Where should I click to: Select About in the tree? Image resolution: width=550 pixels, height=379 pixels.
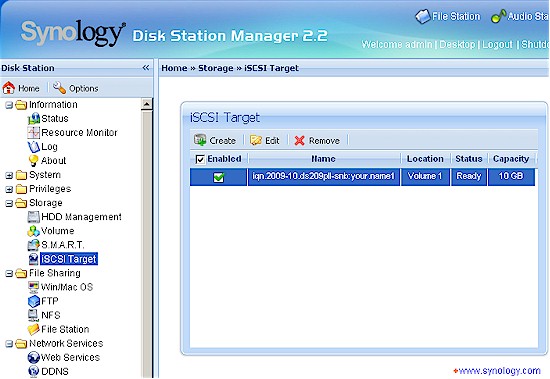tap(53, 161)
